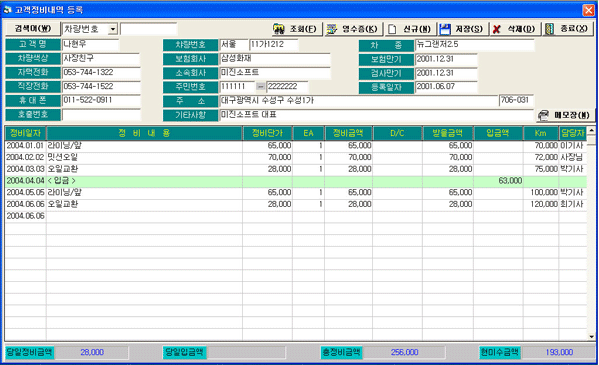Click the 기타사항 field 미진소프트 대표
This screenshot has width=599, height=365.
coord(376,115)
